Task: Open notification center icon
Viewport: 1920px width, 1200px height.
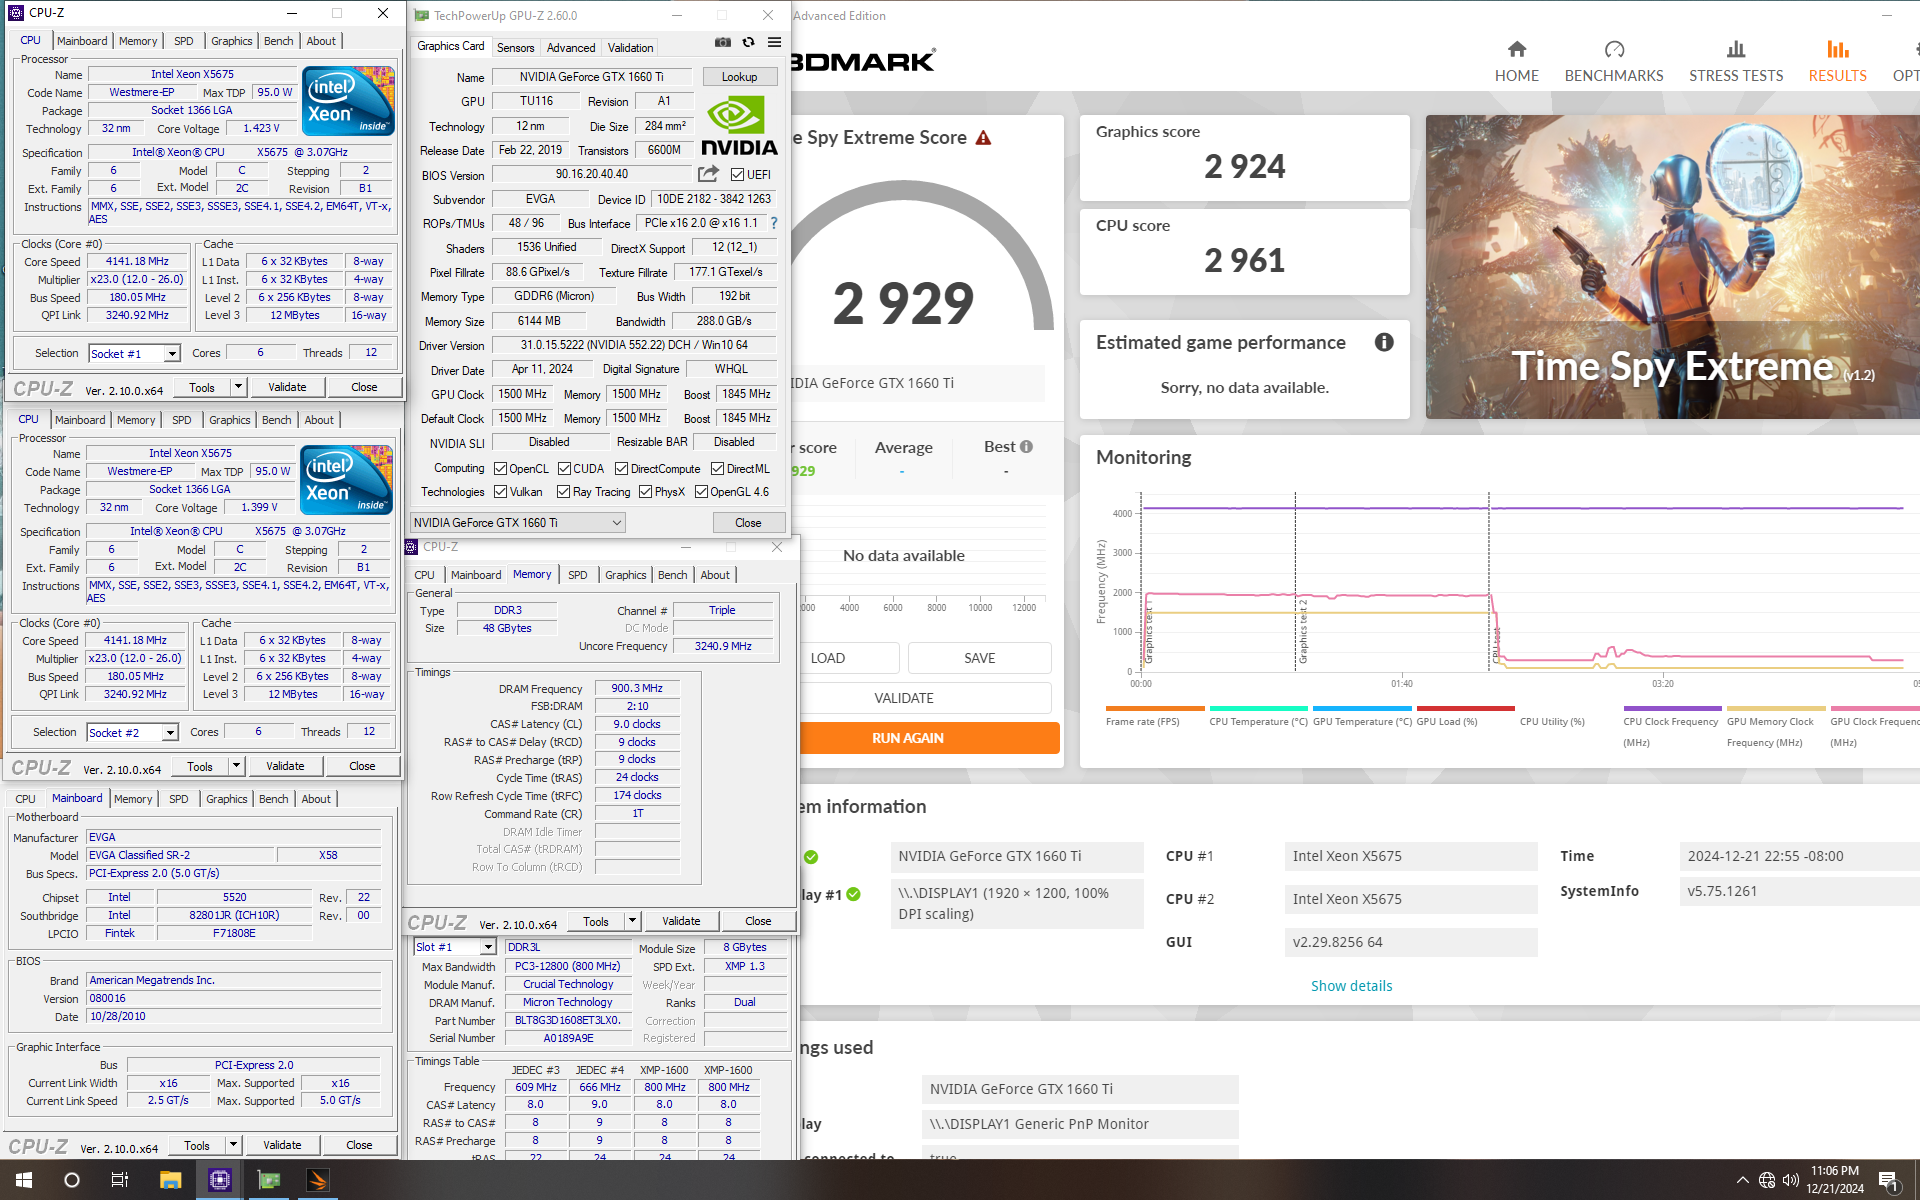Action: pos(1888,1180)
